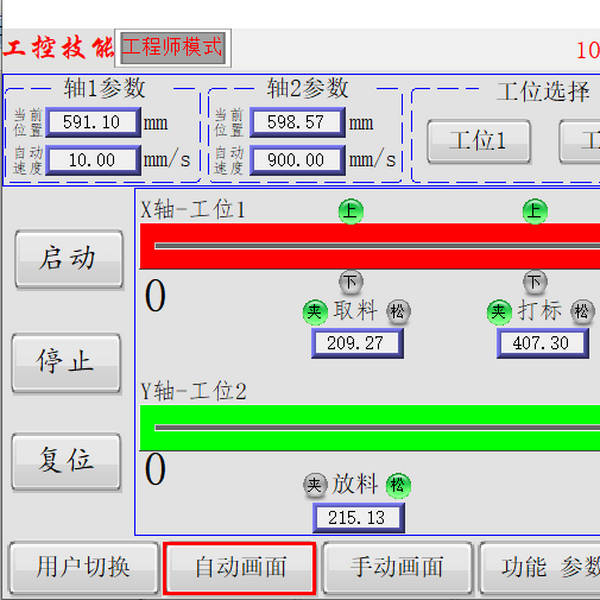Click the gray 下 indicator above 取料
600x600 pixels.
(x=351, y=282)
